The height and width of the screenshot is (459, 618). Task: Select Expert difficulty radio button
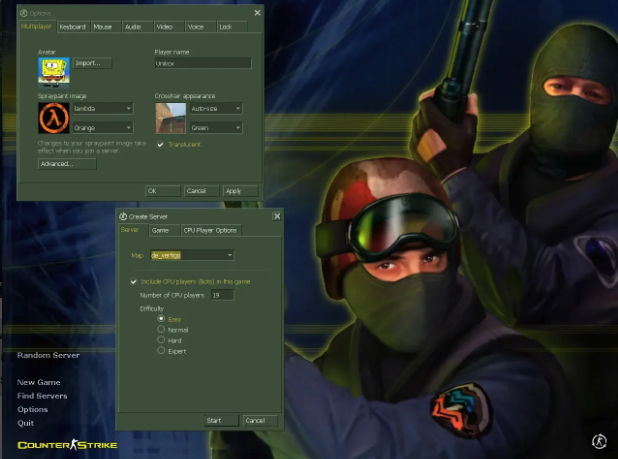tap(161, 351)
